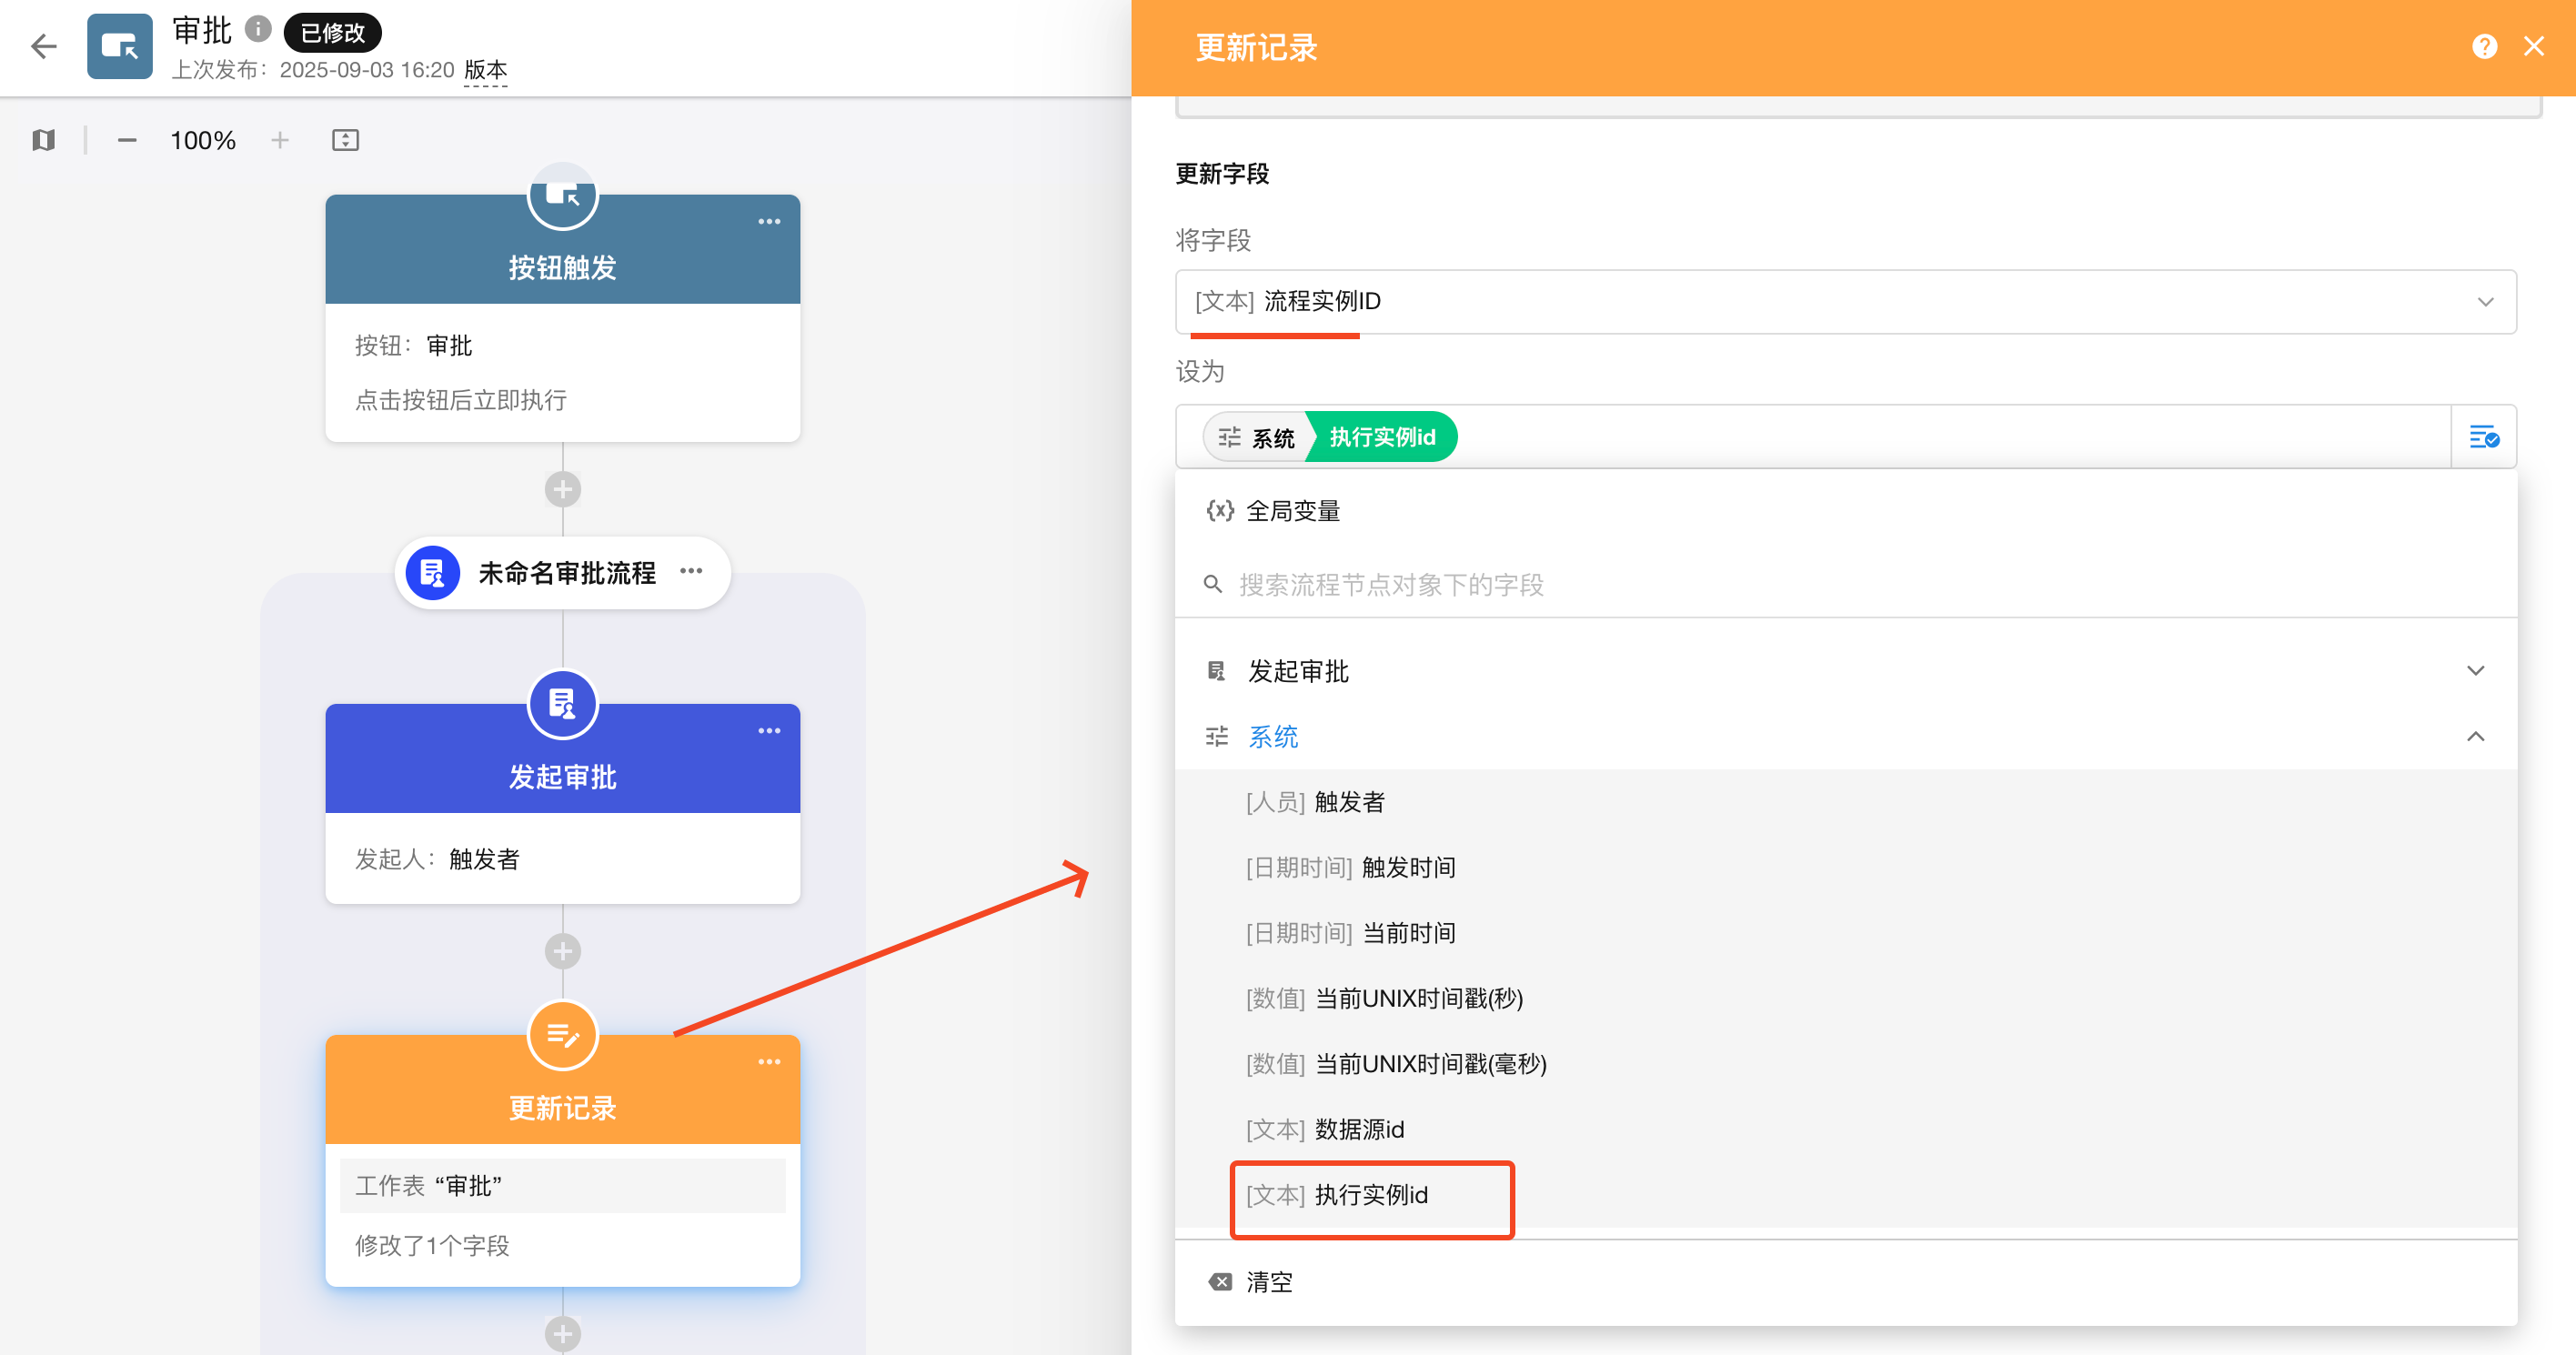2576x1355 pixels.
Task: Add node below 按钮触发 with plus
Action: click(563, 490)
